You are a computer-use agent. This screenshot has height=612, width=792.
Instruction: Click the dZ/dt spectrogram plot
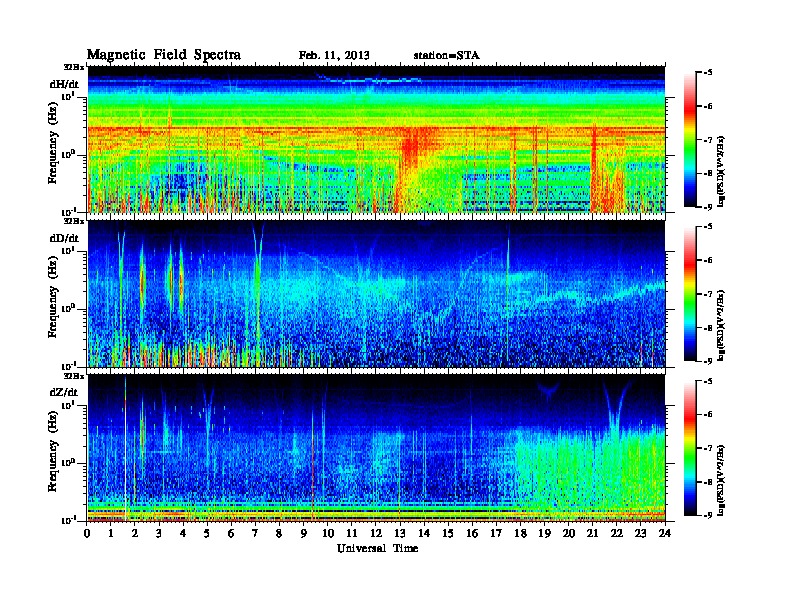[376, 448]
